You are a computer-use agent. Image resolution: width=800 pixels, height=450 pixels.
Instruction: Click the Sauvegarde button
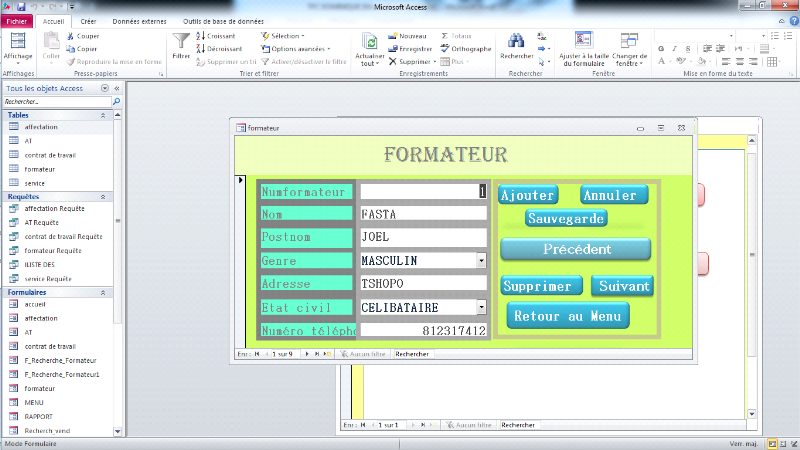[566, 218]
